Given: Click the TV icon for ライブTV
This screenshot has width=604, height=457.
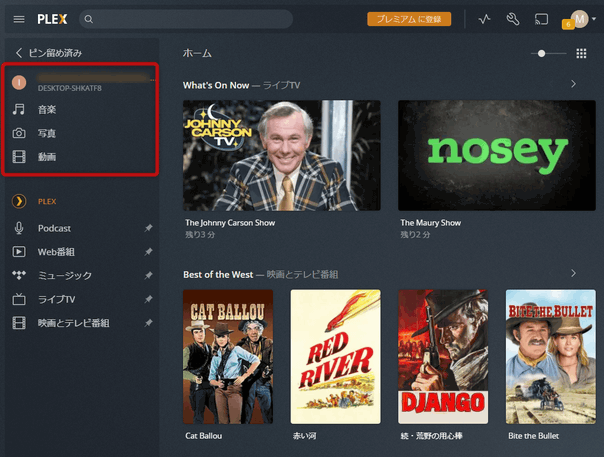Looking at the screenshot, I should coord(19,299).
